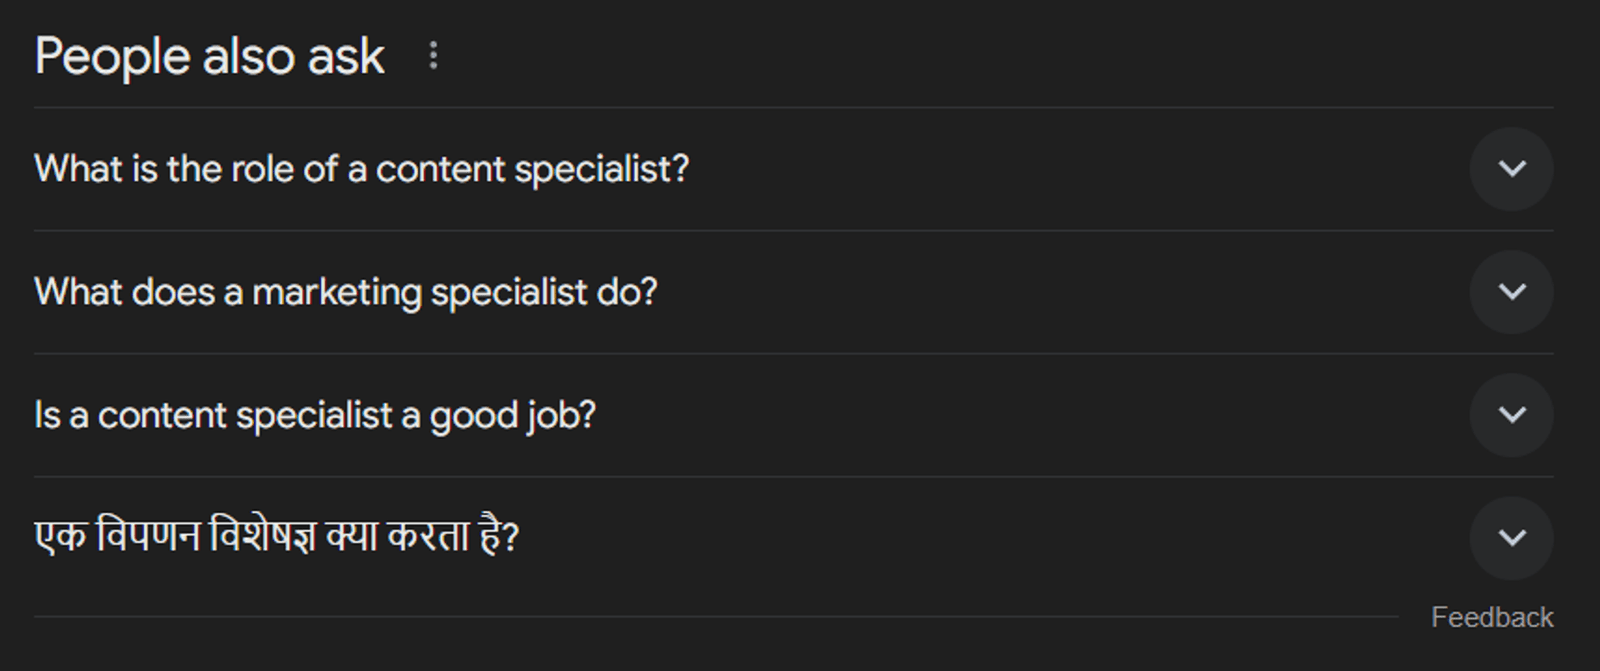Click the question 'एक विपणन विशेषज्ञ क्या करता है?'

coord(277,537)
